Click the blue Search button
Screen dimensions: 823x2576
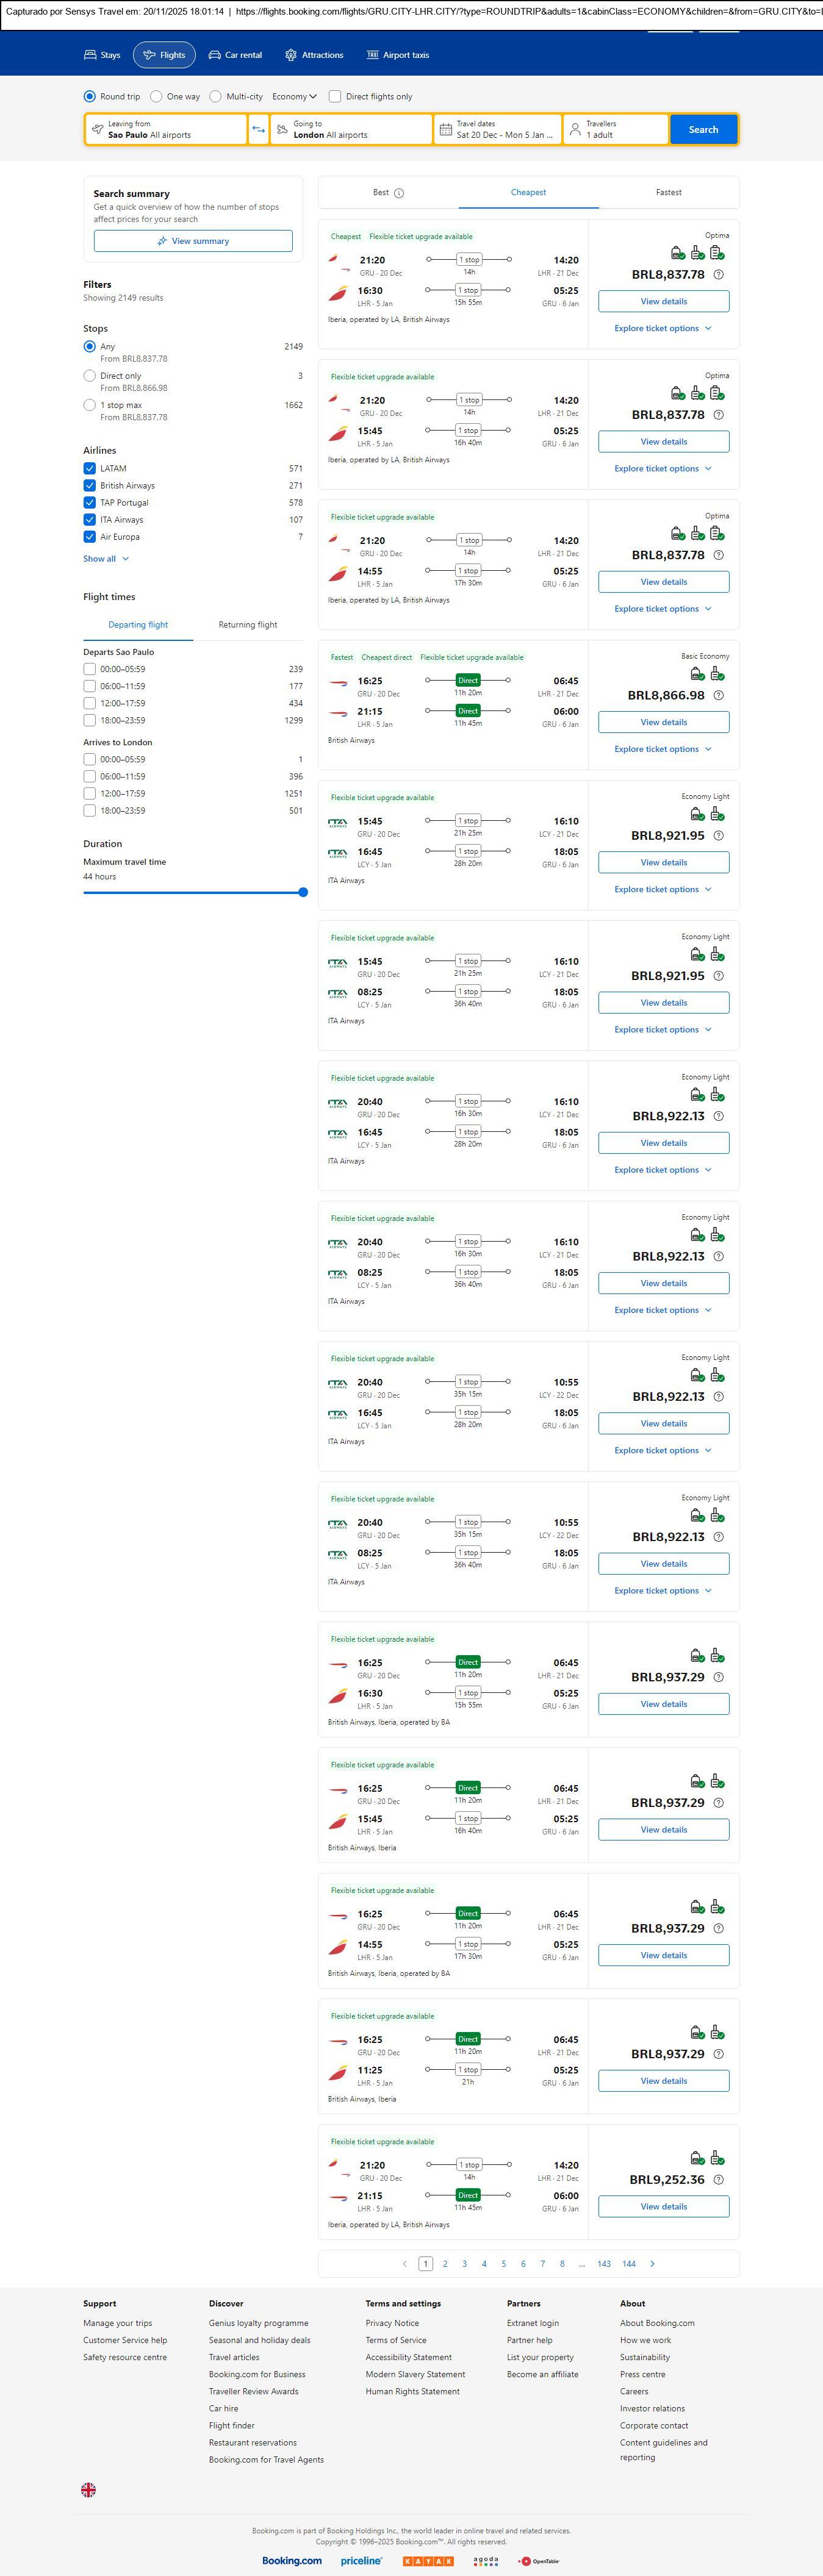(x=703, y=129)
